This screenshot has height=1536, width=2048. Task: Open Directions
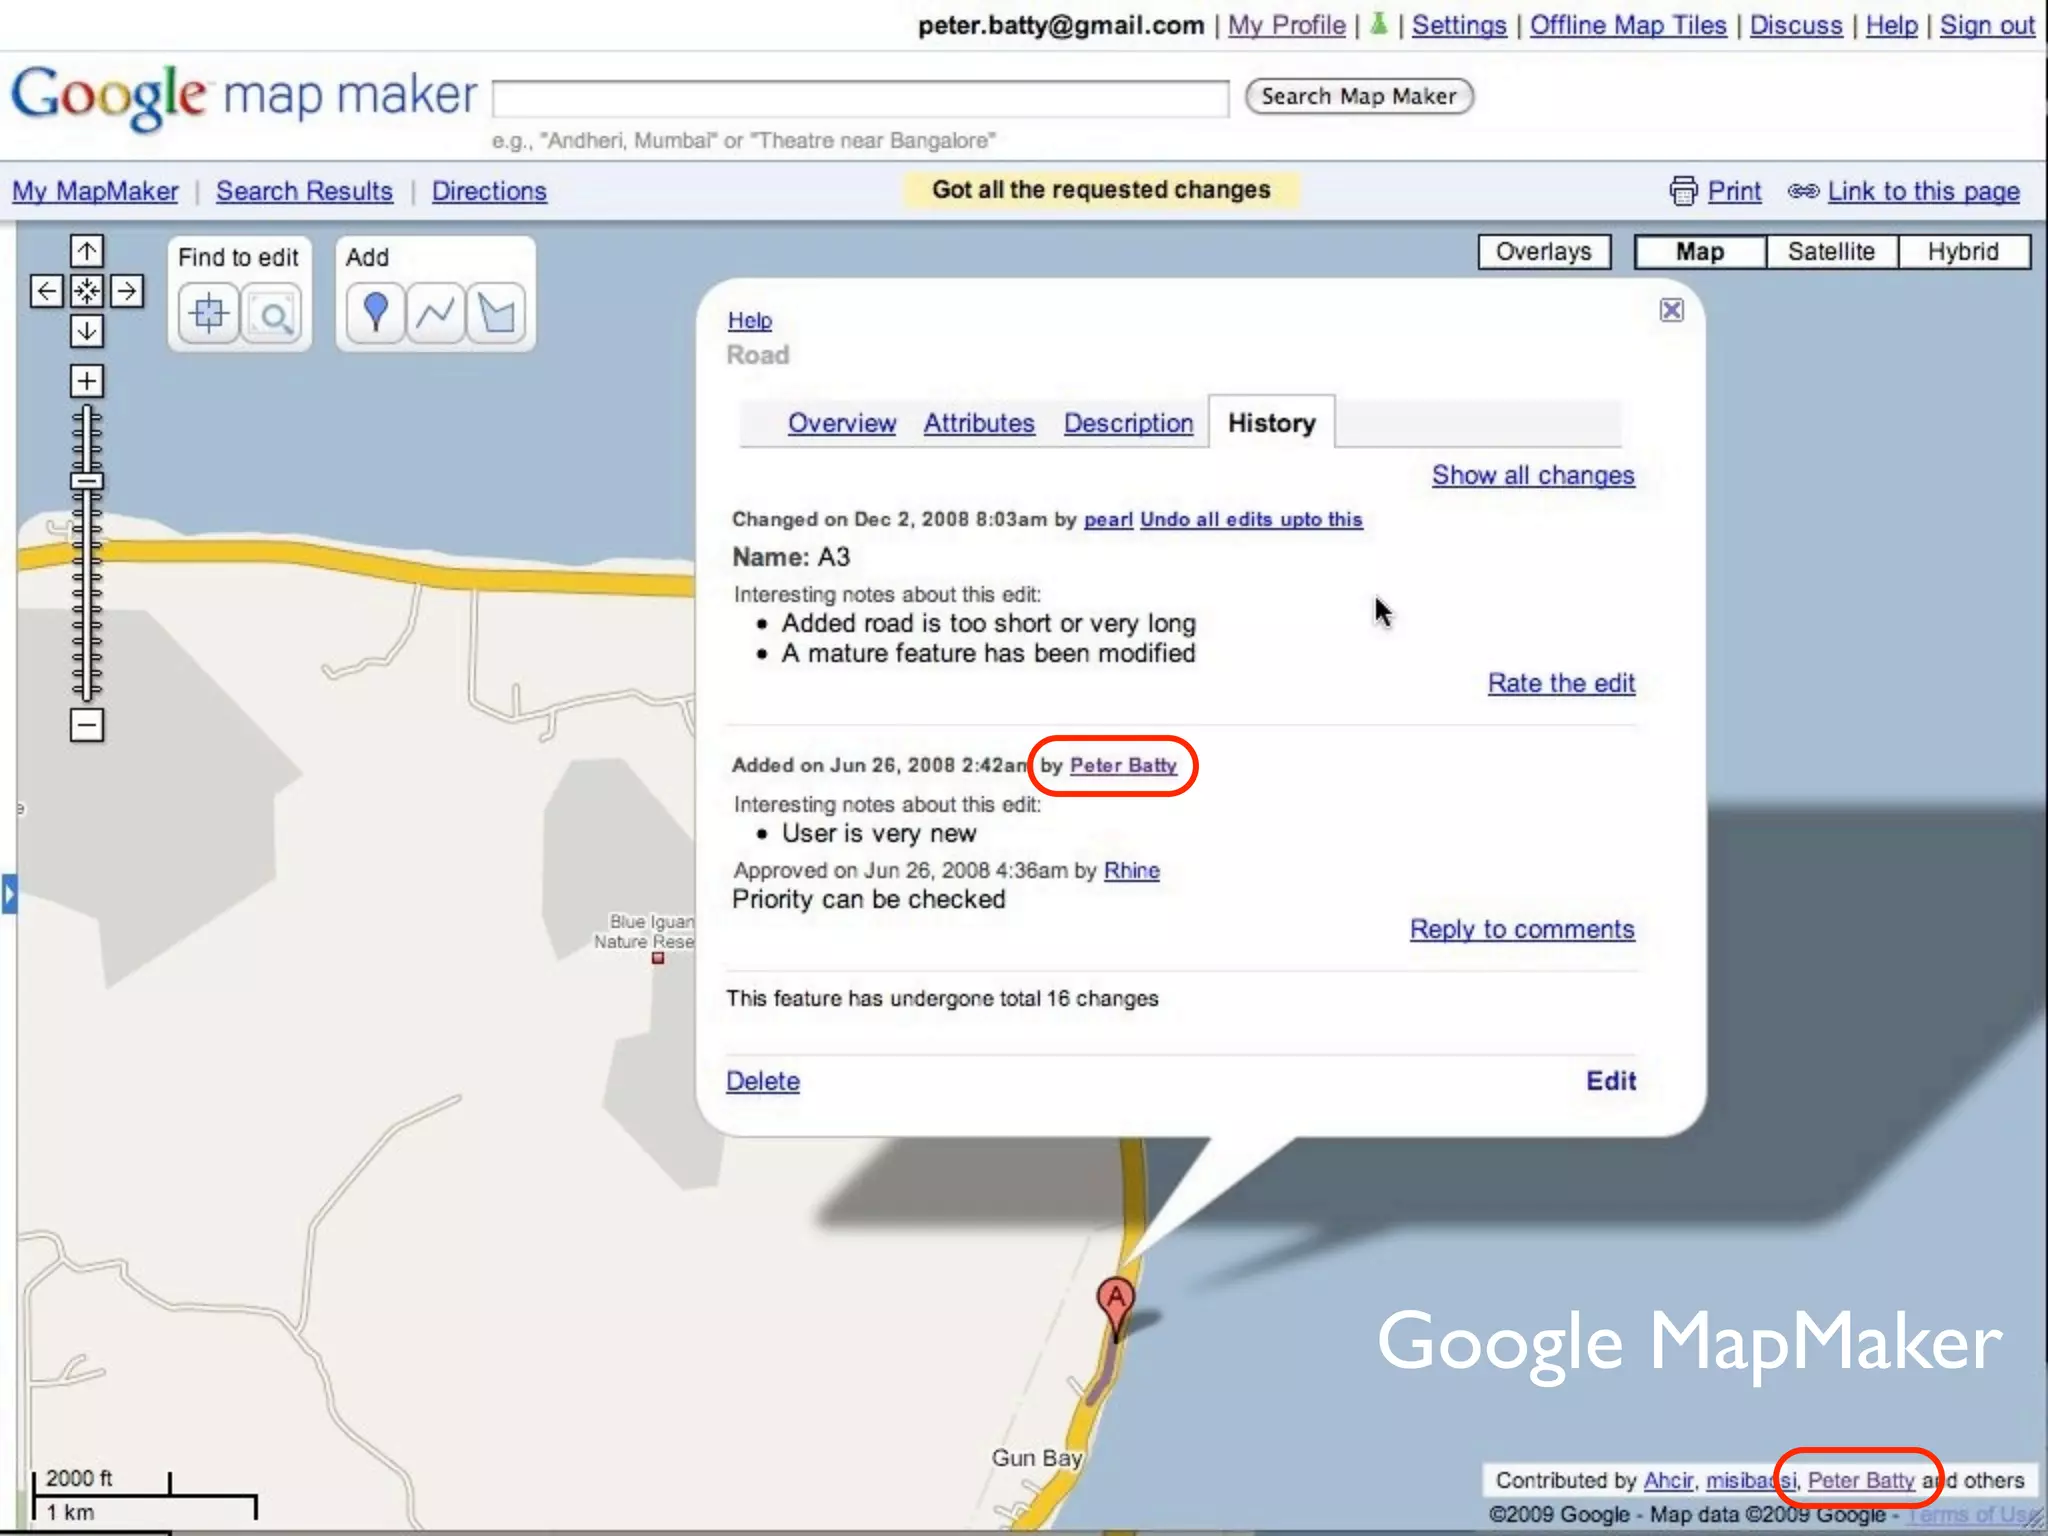[489, 191]
